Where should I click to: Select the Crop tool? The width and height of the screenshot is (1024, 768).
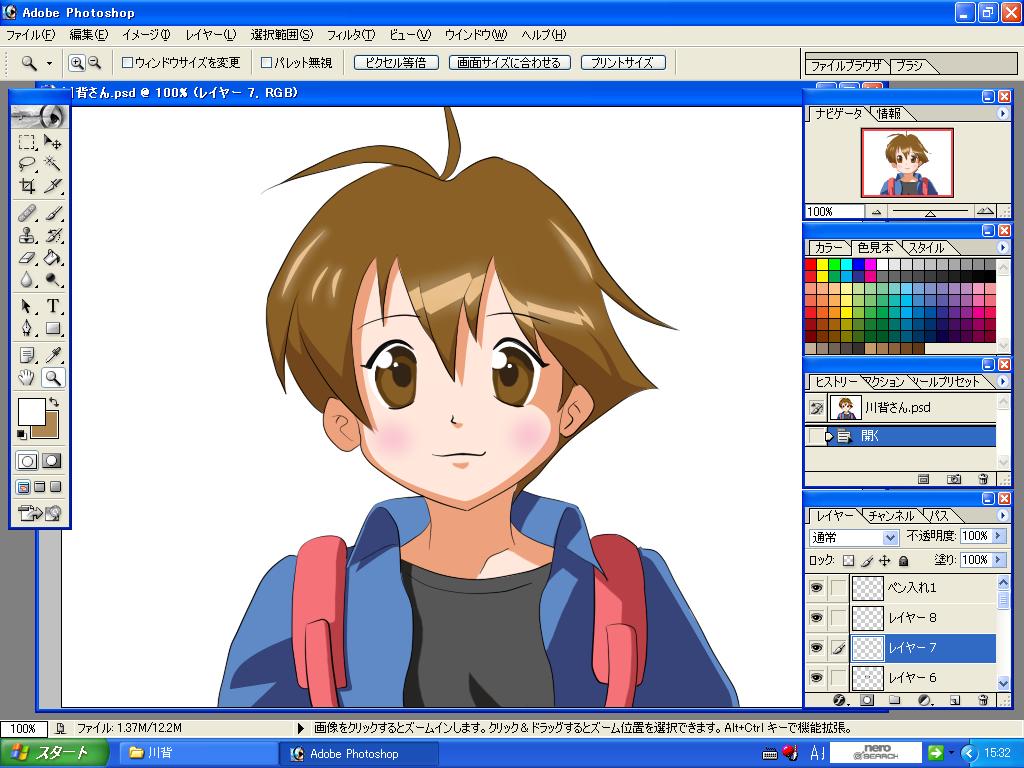pos(27,186)
